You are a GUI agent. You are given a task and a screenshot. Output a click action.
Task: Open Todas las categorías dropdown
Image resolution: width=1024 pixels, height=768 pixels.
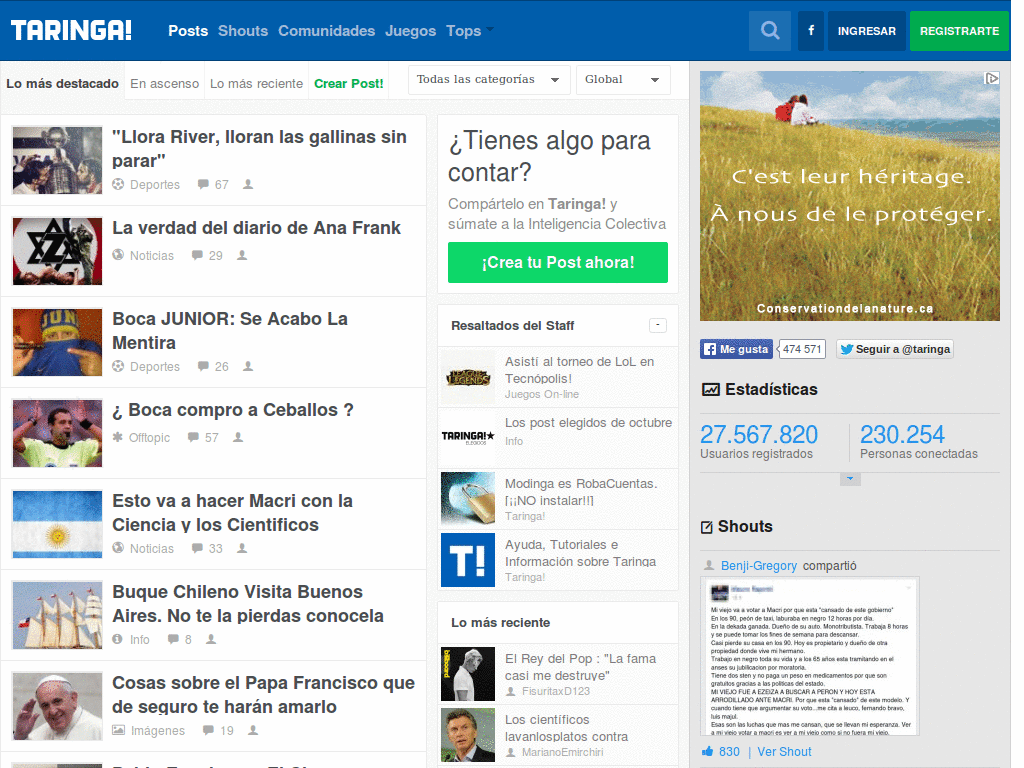(x=489, y=80)
